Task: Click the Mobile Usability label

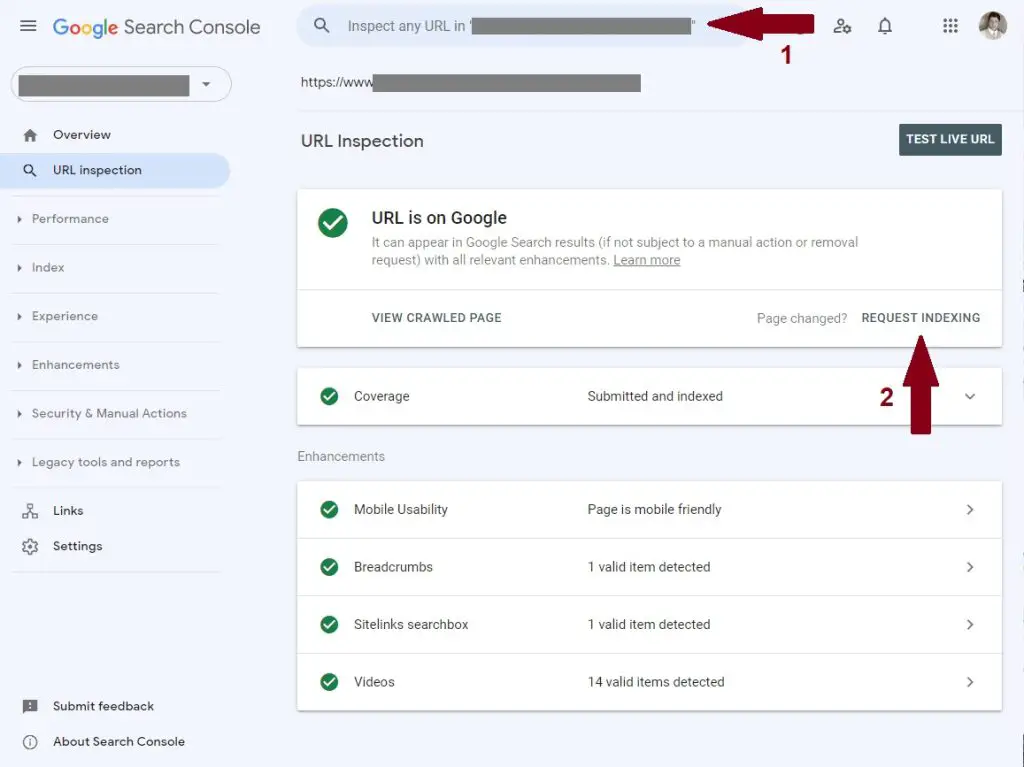Action: coord(400,510)
